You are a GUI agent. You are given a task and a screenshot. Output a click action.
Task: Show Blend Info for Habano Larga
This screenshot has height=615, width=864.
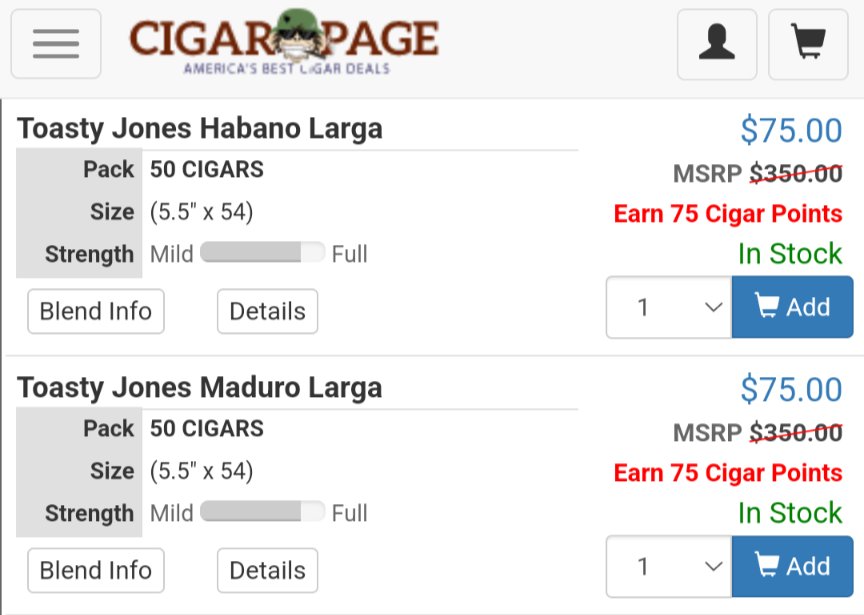96,311
